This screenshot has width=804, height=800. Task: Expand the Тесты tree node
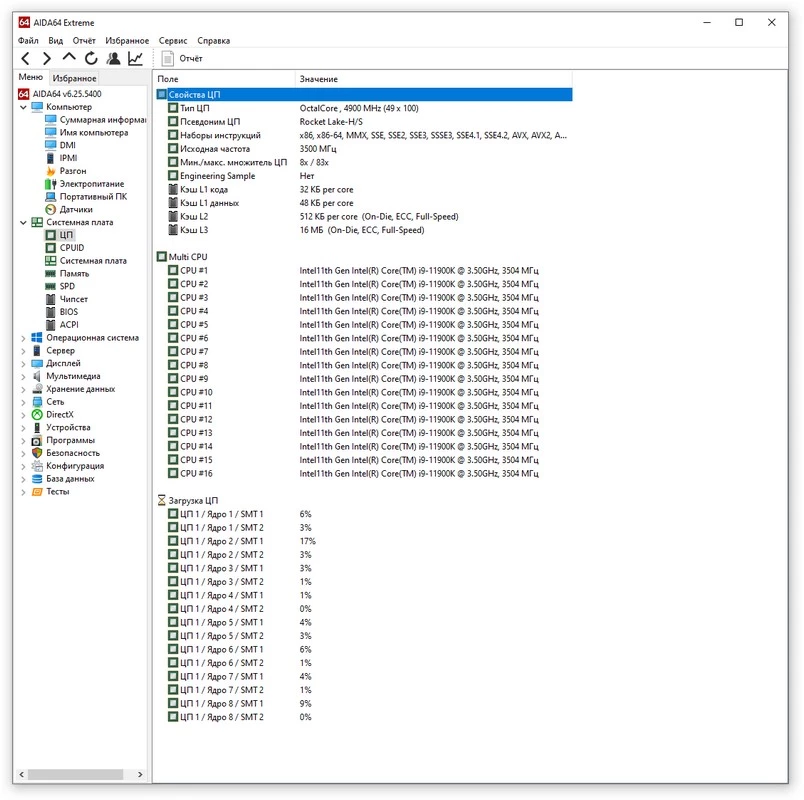click(23, 492)
